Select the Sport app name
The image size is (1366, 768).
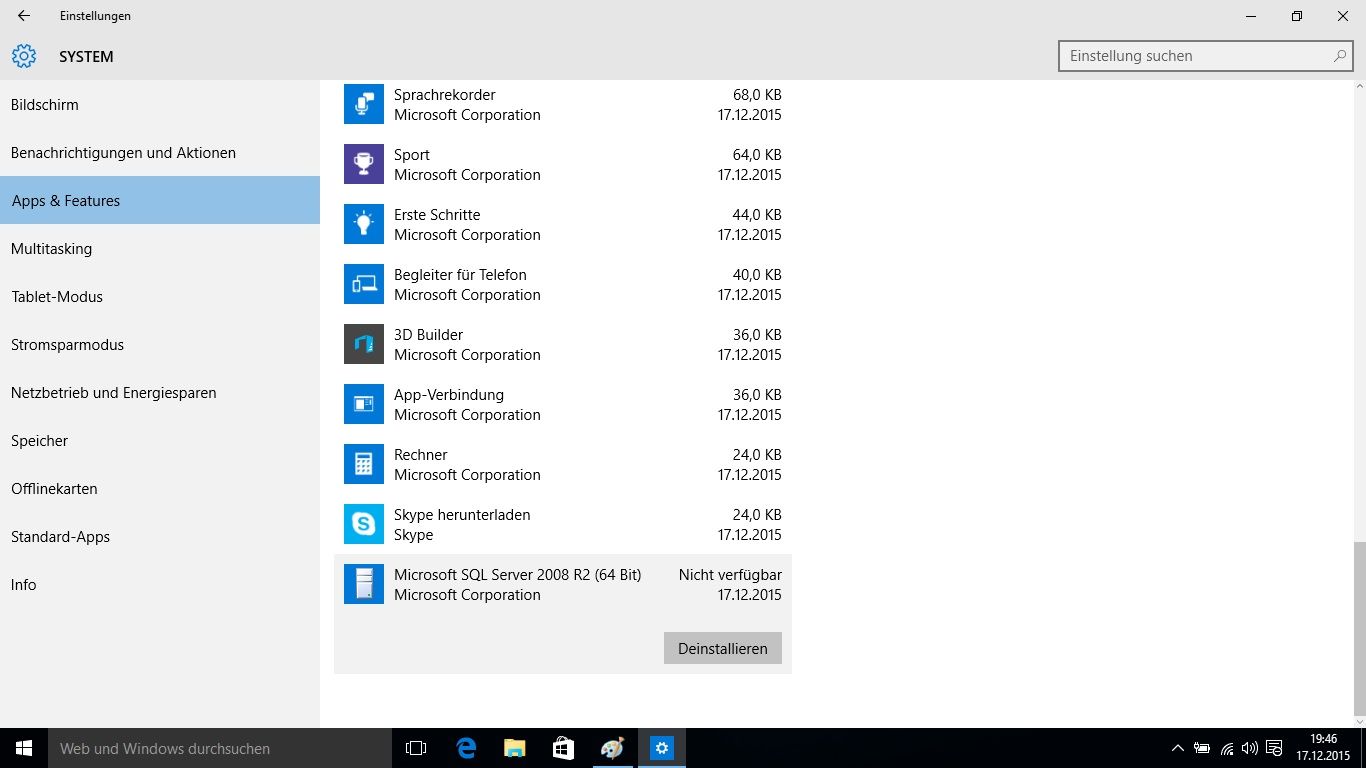(x=412, y=155)
